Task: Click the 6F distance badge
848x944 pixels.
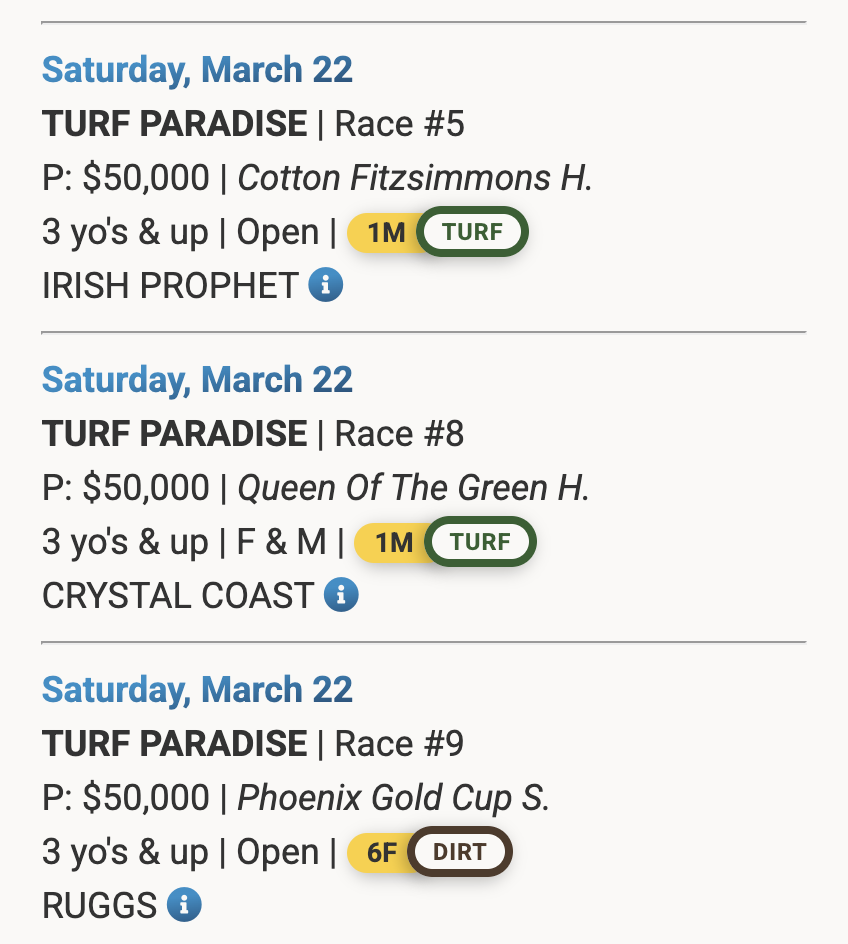Action: click(380, 853)
